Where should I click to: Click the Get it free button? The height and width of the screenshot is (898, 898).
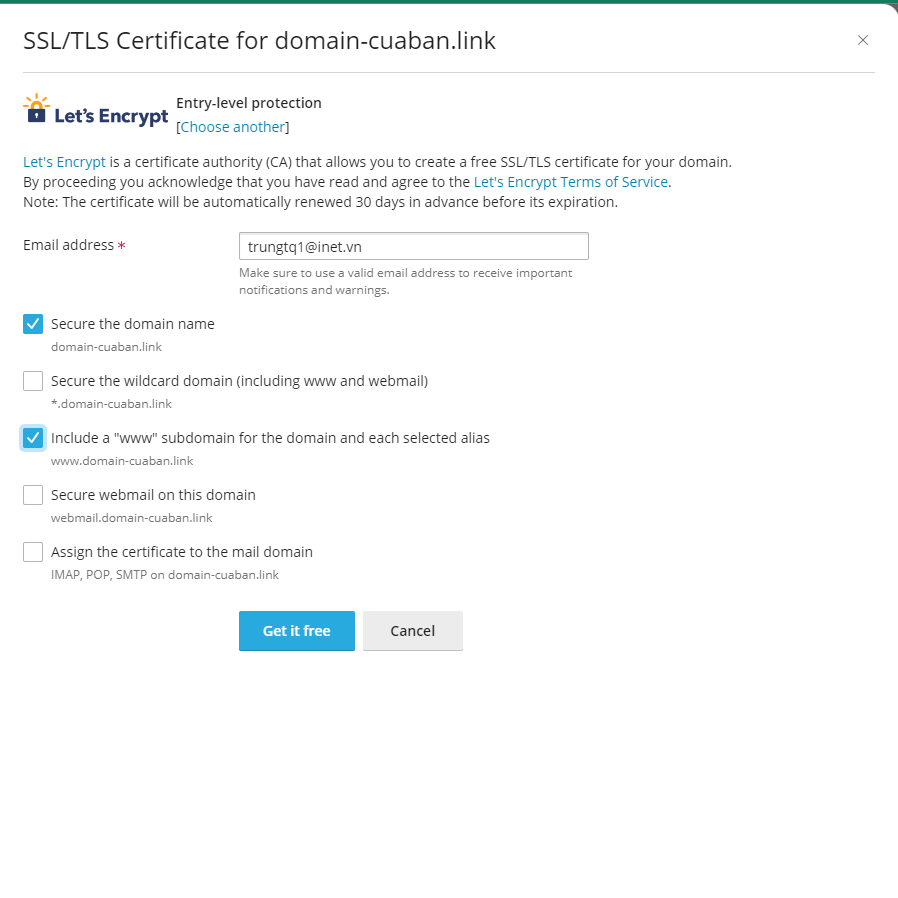(x=297, y=631)
